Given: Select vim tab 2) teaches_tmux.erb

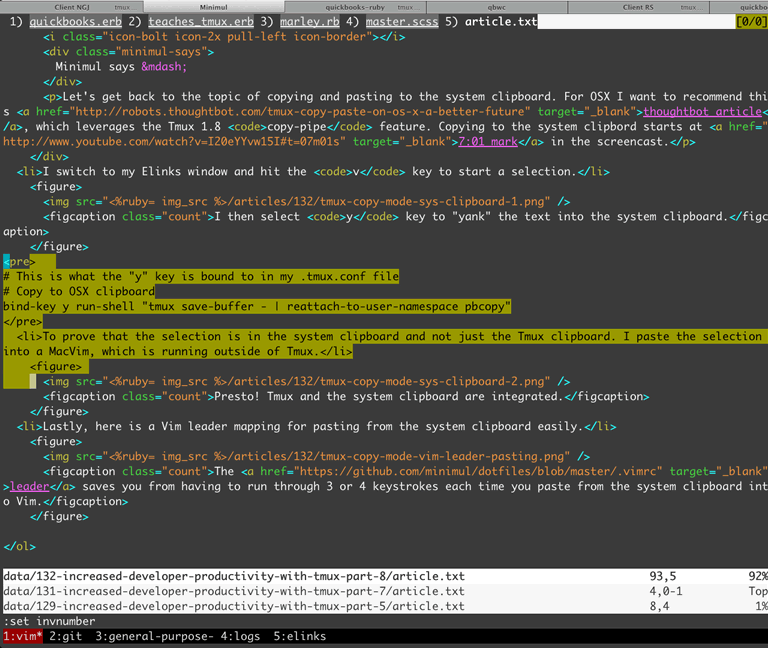Looking at the screenshot, I should pos(201,22).
